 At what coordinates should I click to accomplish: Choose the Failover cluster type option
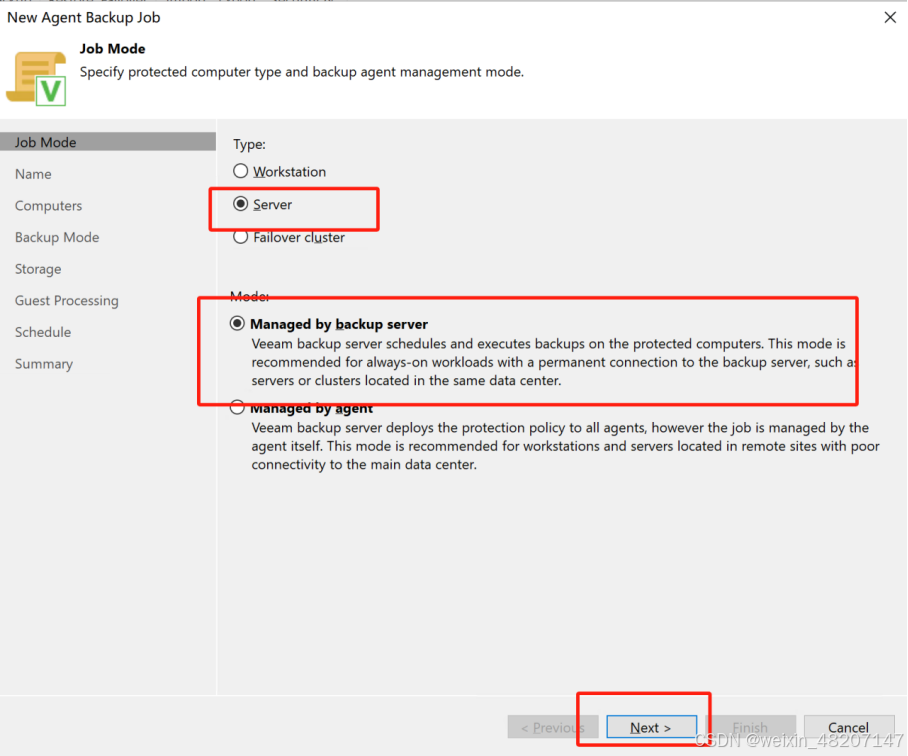point(240,237)
